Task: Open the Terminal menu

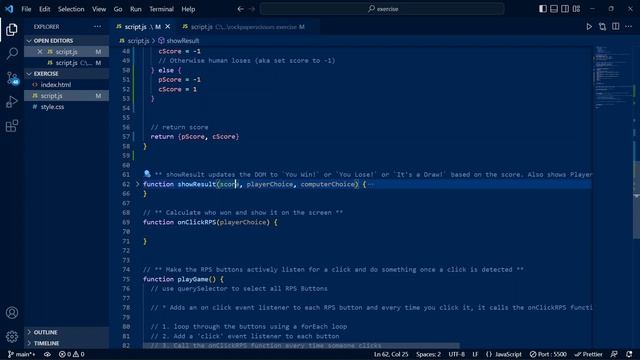Action: pos(161,9)
